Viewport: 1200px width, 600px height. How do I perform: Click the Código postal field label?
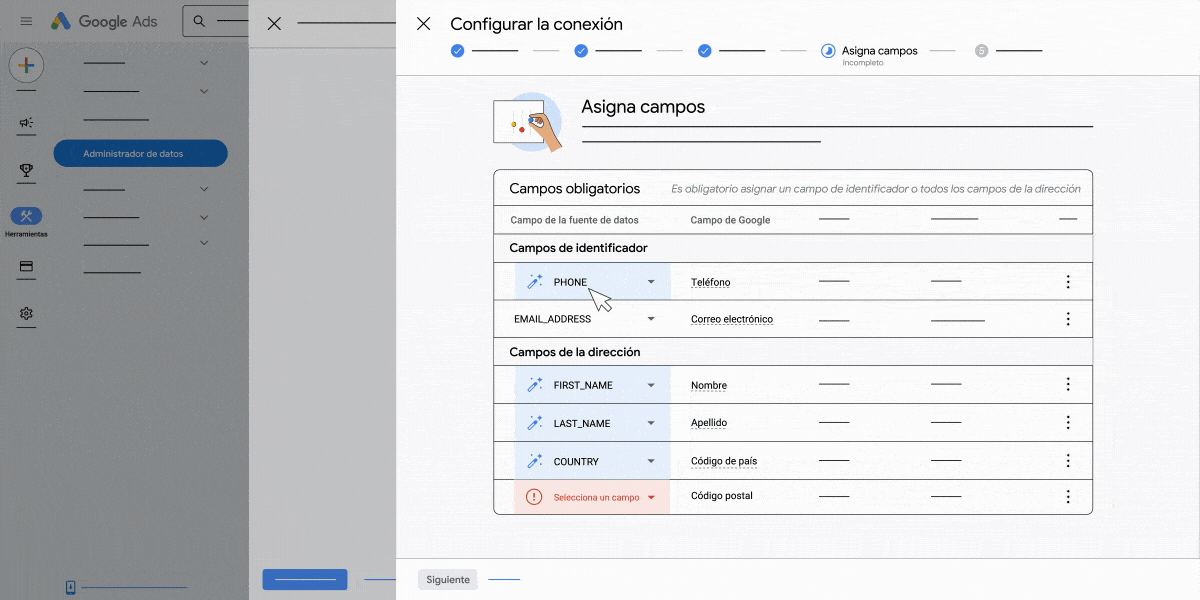pos(722,496)
